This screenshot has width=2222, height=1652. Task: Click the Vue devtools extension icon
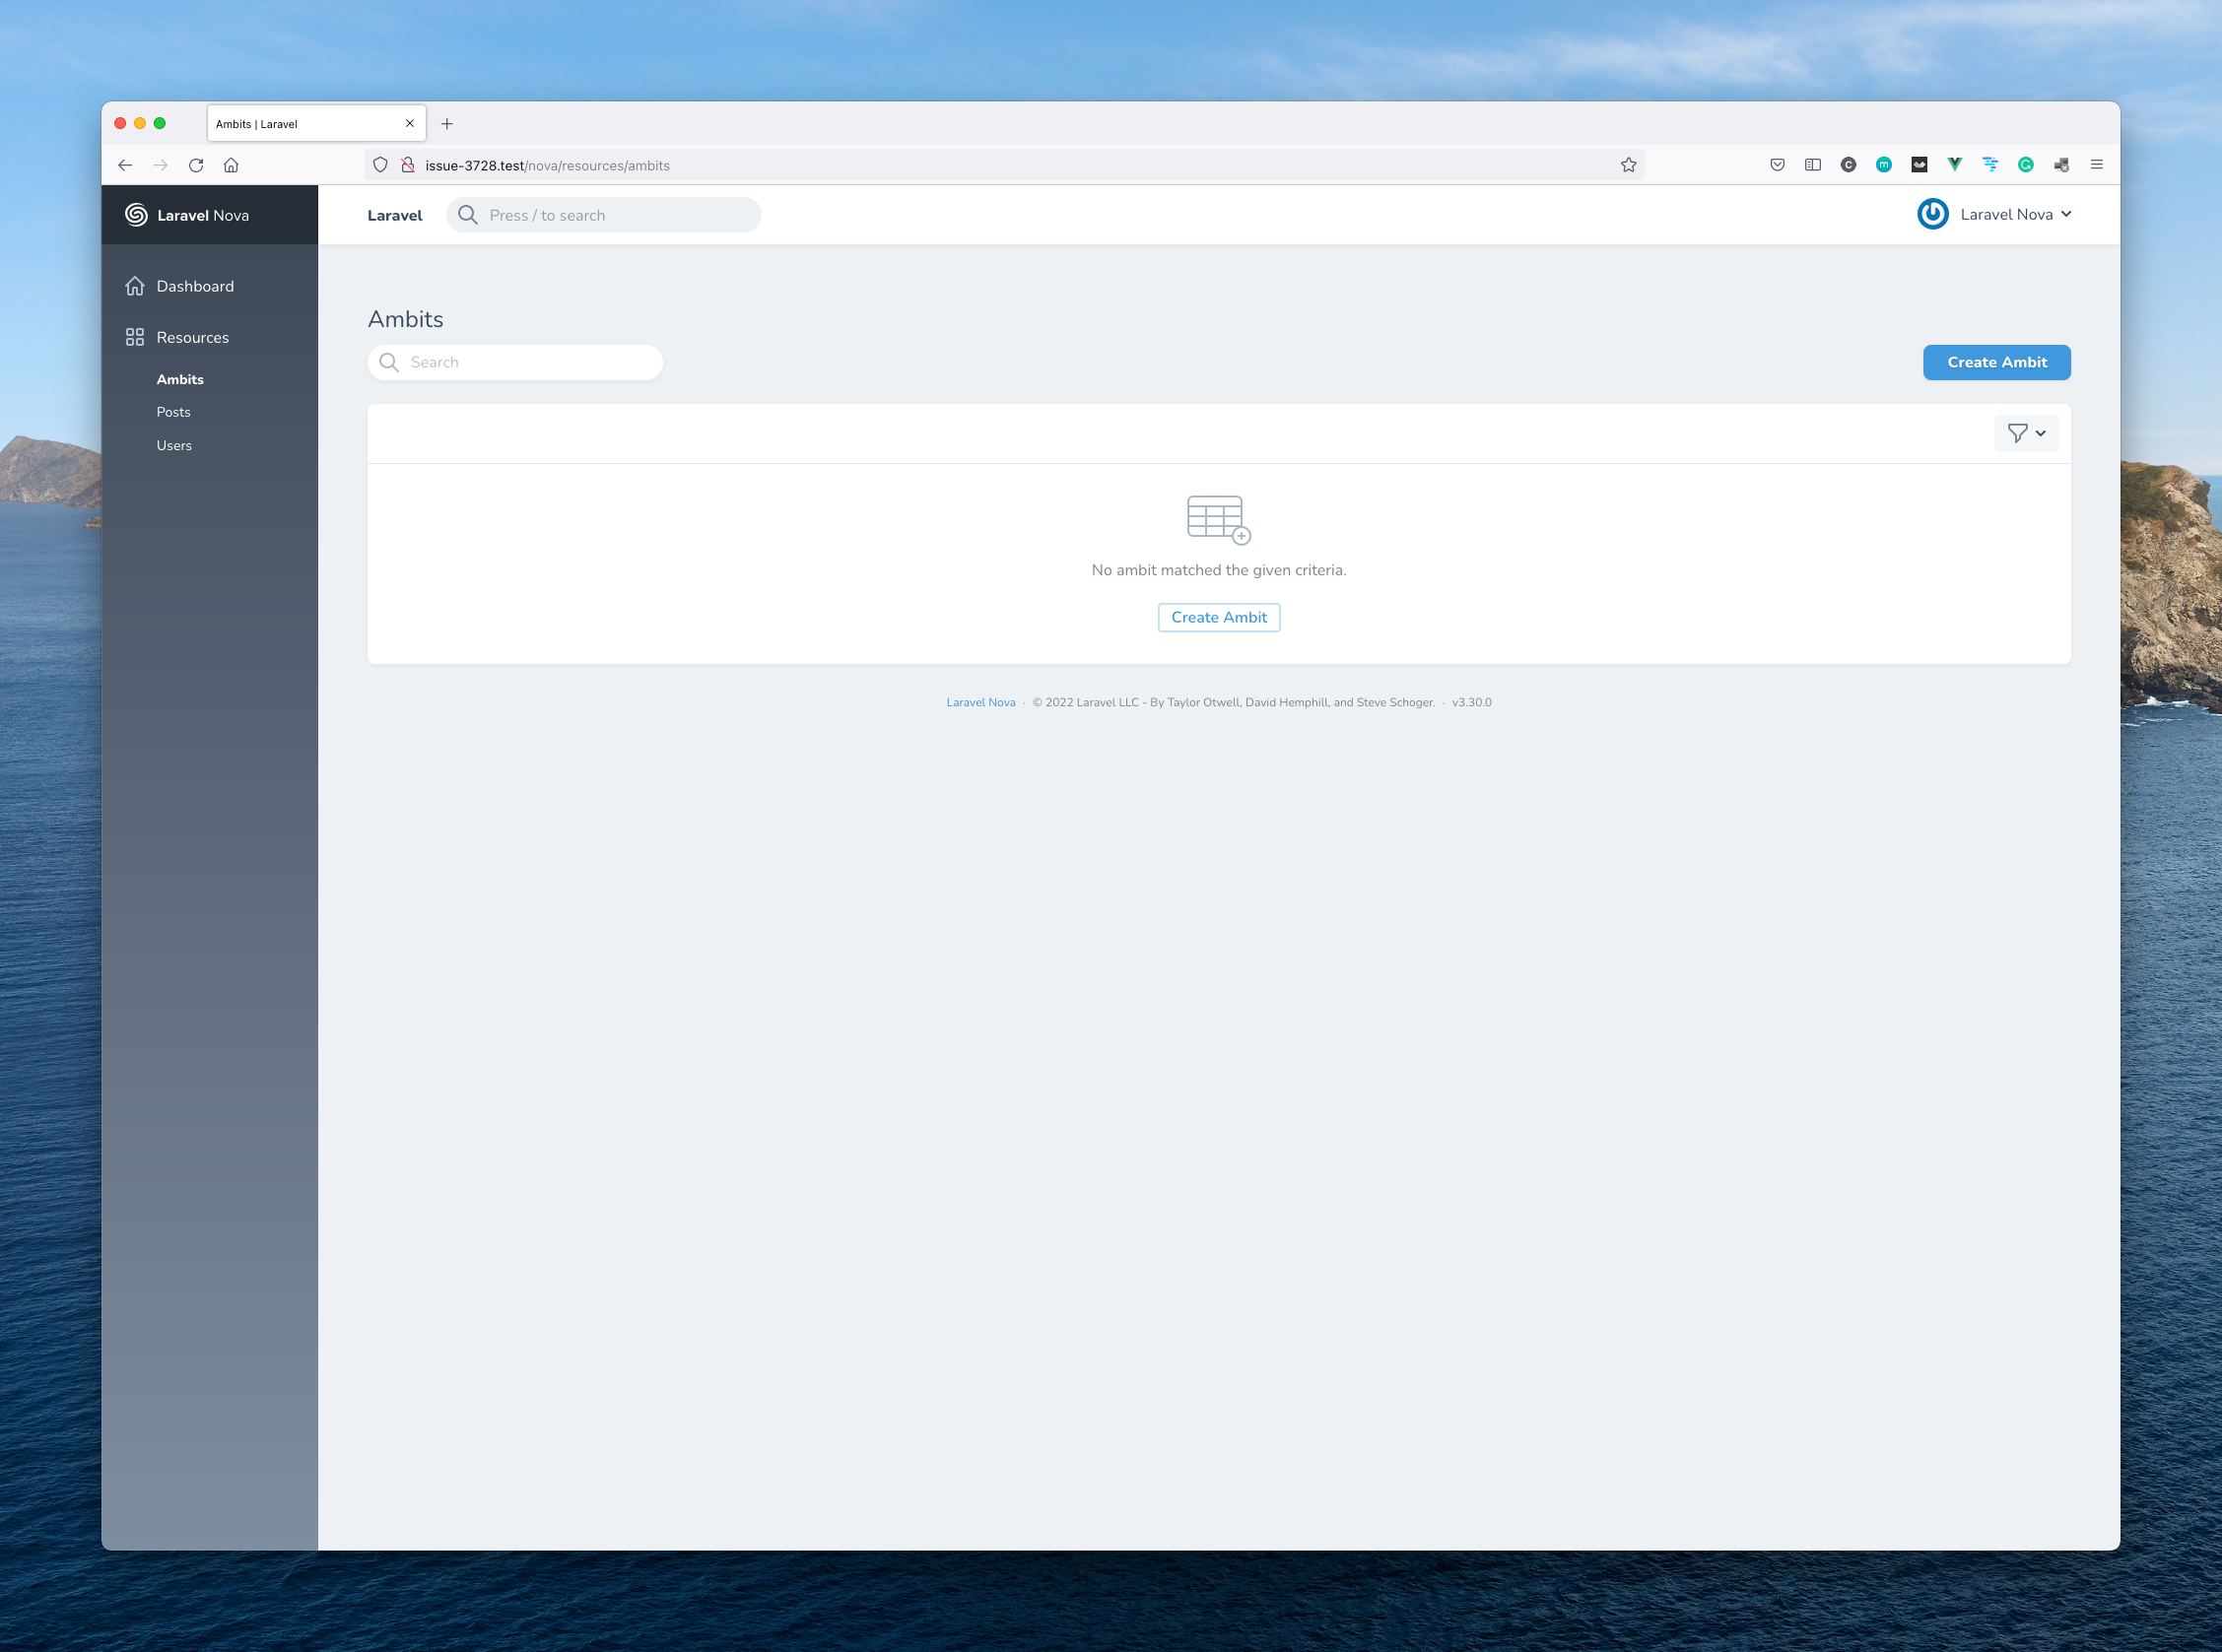click(1955, 165)
